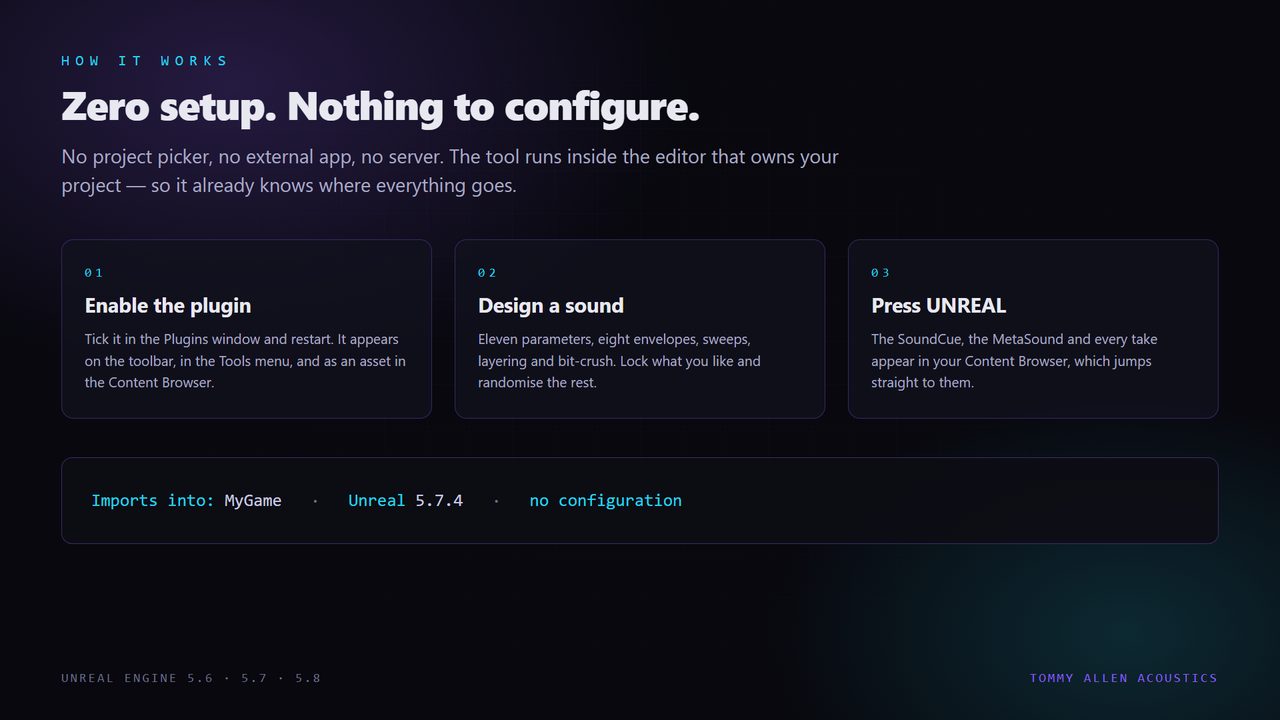Image resolution: width=1280 pixels, height=720 pixels.
Task: Click the description starting 'The SoundCue, the MetaSound'
Action: (1014, 361)
